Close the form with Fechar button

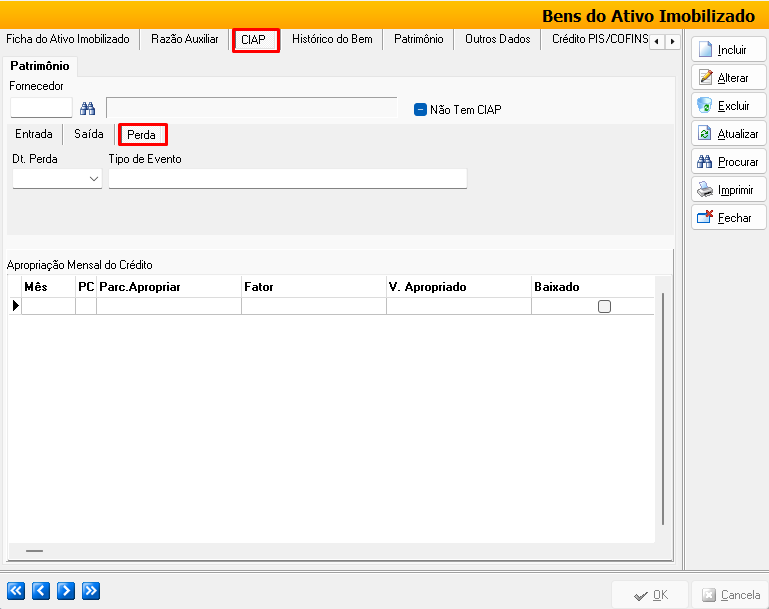pos(729,218)
